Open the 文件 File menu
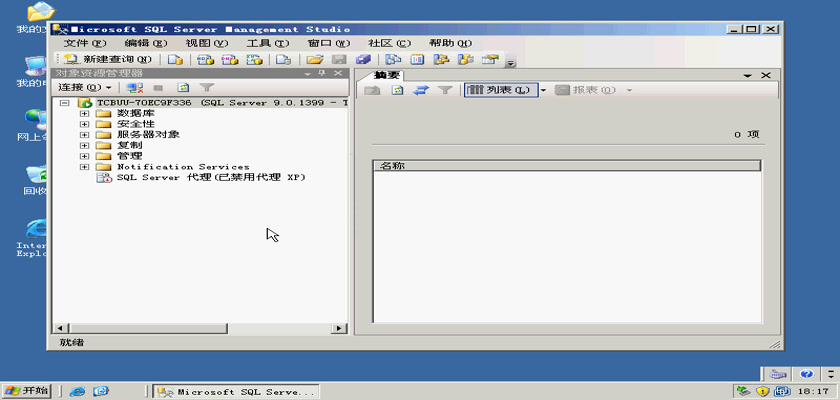This screenshot has height=400, width=840. click(x=85, y=43)
